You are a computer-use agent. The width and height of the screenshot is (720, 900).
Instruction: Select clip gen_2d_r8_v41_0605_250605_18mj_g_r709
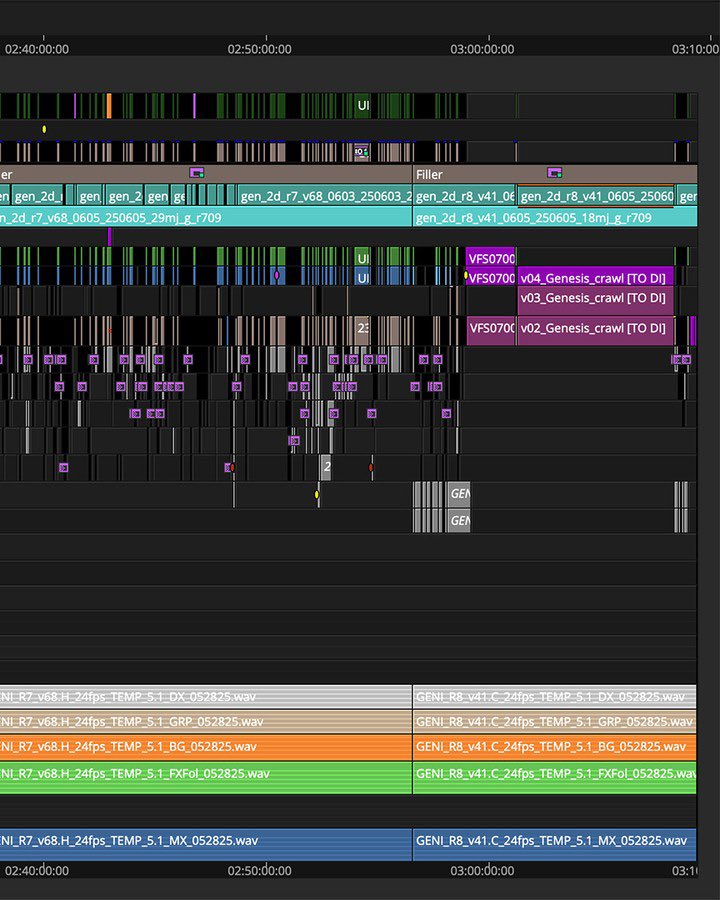(x=555, y=217)
